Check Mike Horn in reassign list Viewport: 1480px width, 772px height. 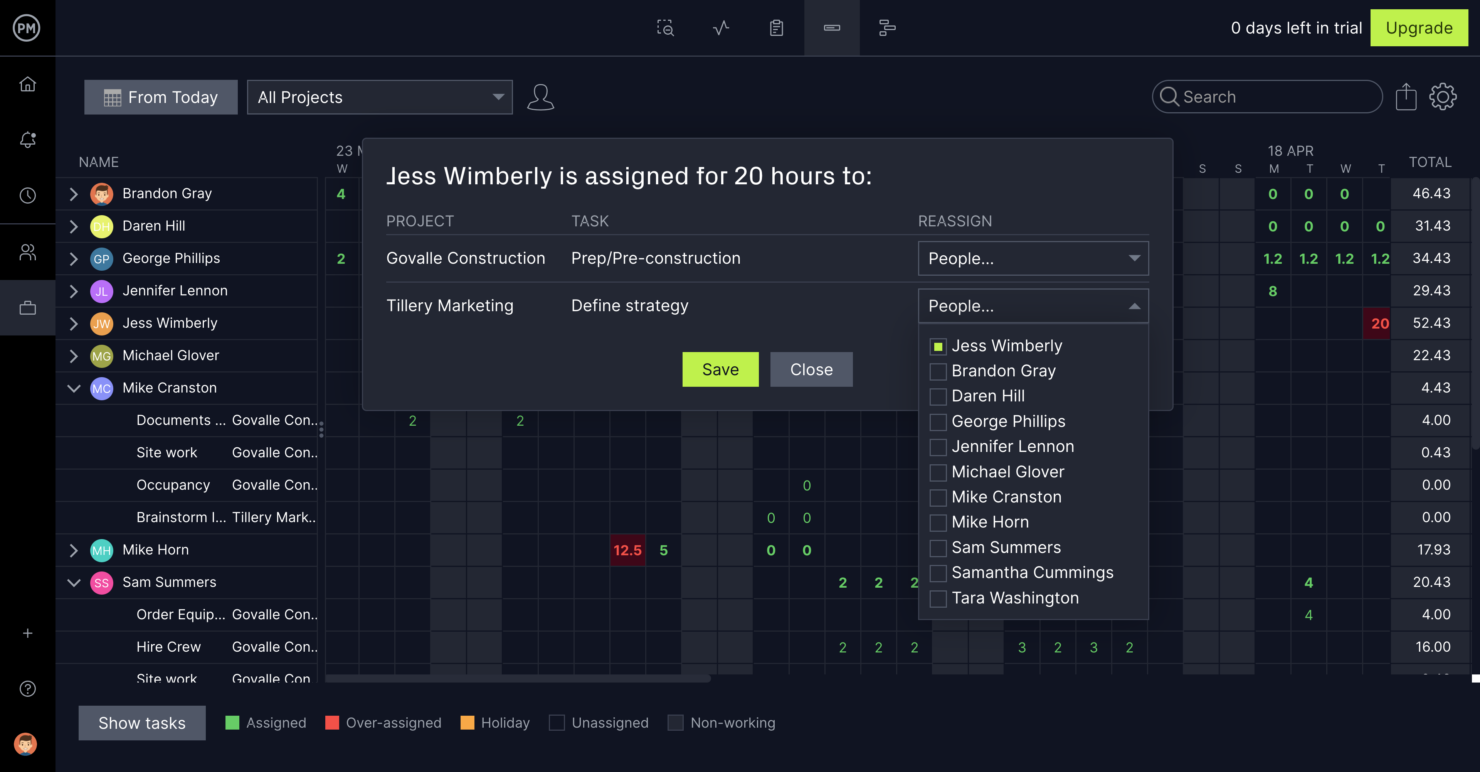(x=938, y=522)
